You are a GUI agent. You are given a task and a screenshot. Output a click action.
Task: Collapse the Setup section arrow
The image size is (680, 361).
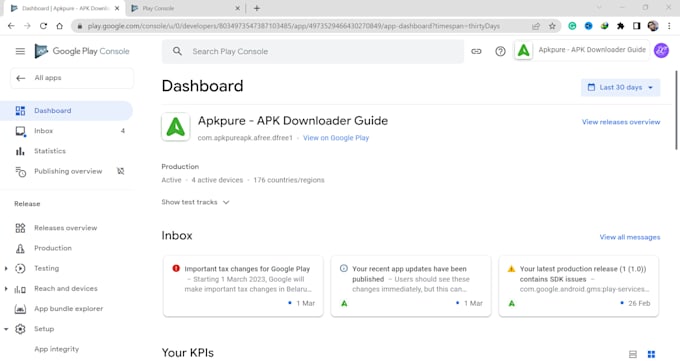pos(6,329)
